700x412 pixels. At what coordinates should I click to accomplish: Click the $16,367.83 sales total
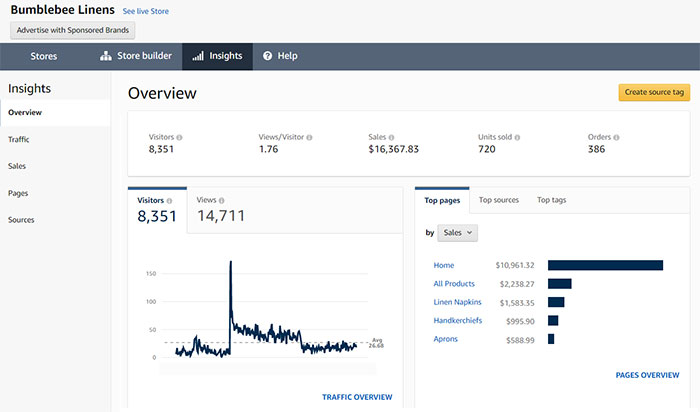tap(394, 149)
